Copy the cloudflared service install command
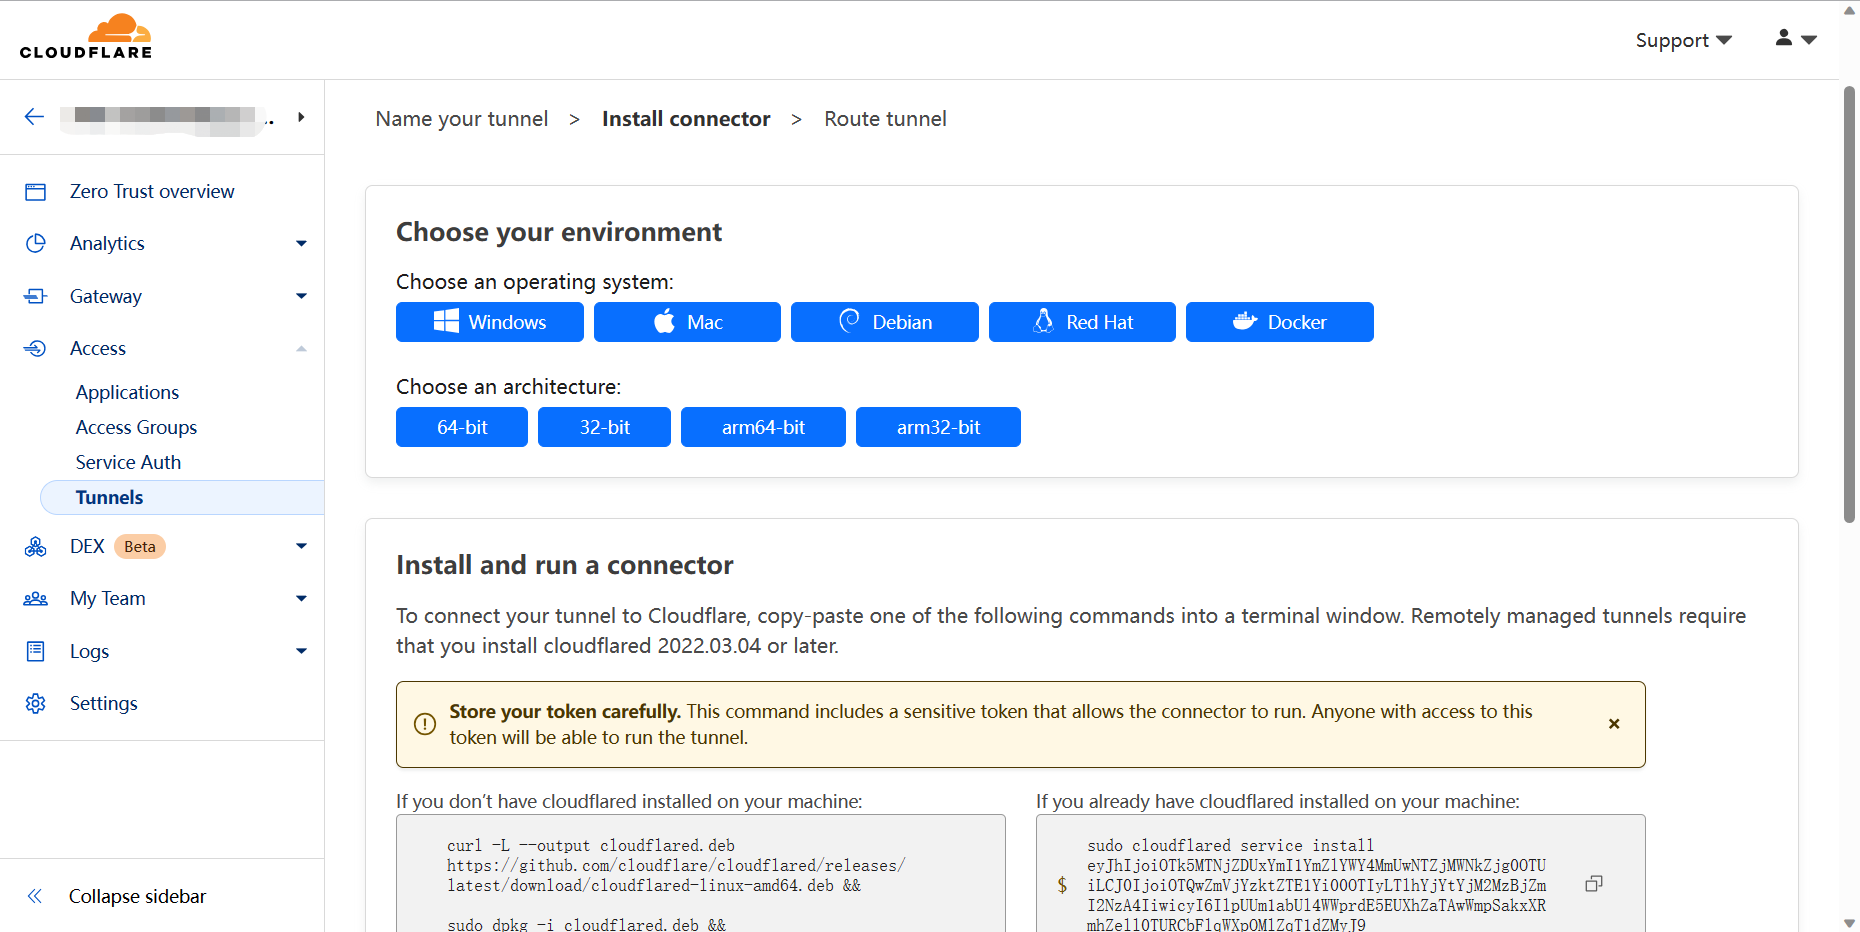The image size is (1860, 932). tap(1593, 884)
